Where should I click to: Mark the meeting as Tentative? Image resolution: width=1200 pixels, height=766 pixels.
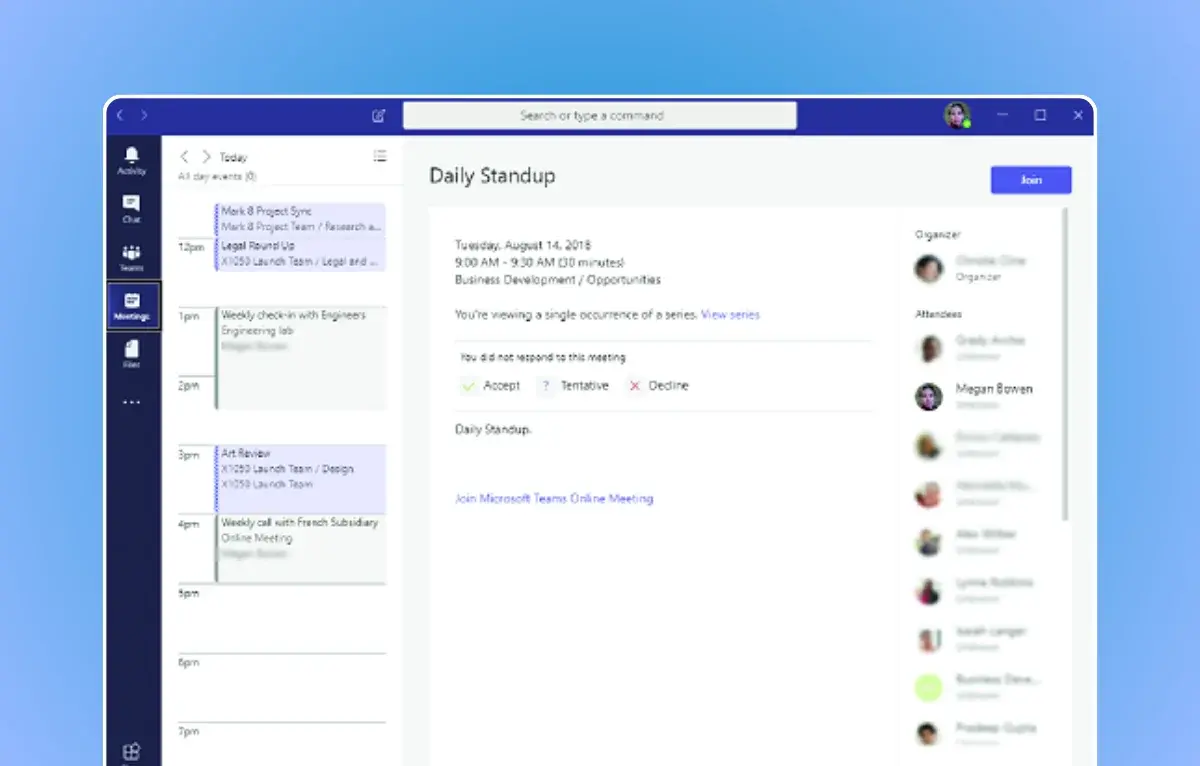pos(574,385)
